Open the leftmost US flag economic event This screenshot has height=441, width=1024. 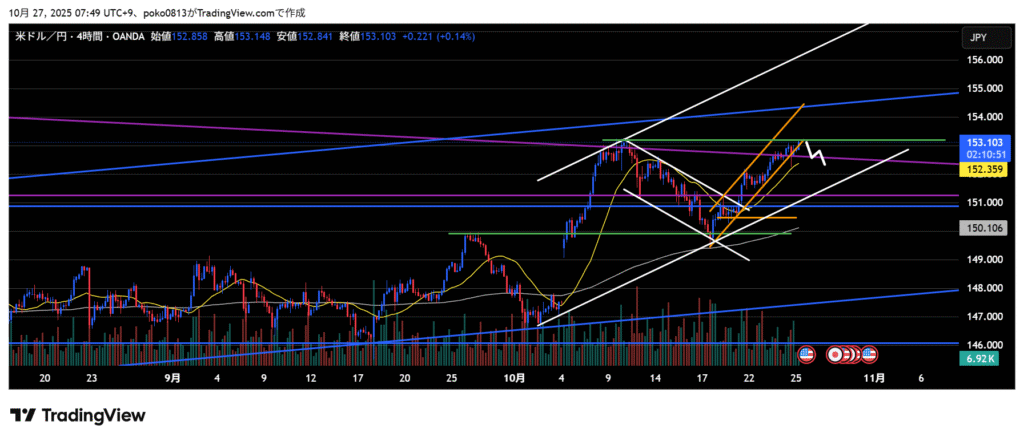(807, 354)
